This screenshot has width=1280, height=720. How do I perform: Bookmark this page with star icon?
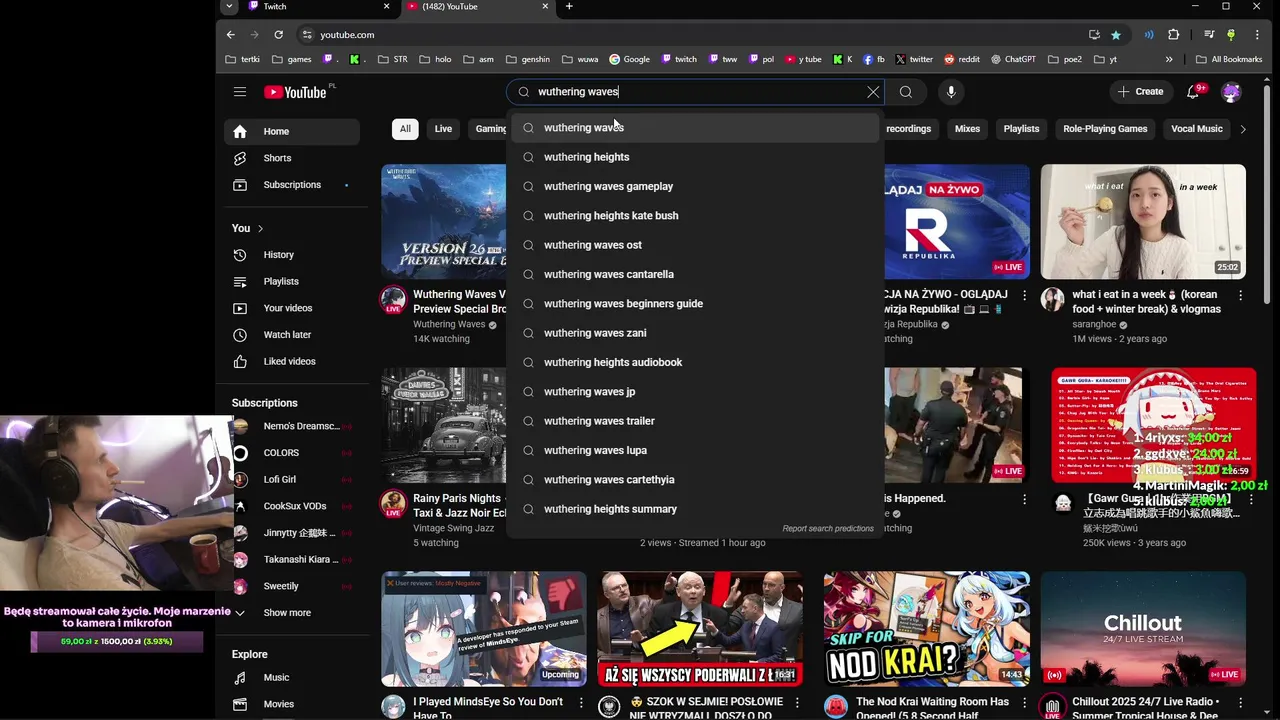point(1116,35)
